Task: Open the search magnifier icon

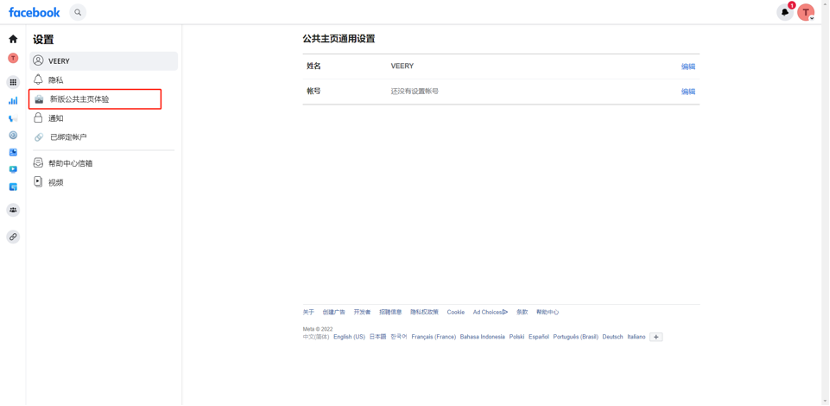Action: 78,12
